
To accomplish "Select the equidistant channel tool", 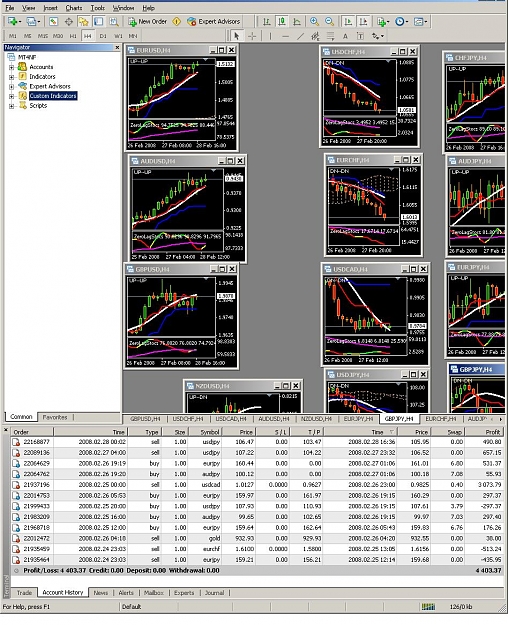I will click(x=315, y=36).
